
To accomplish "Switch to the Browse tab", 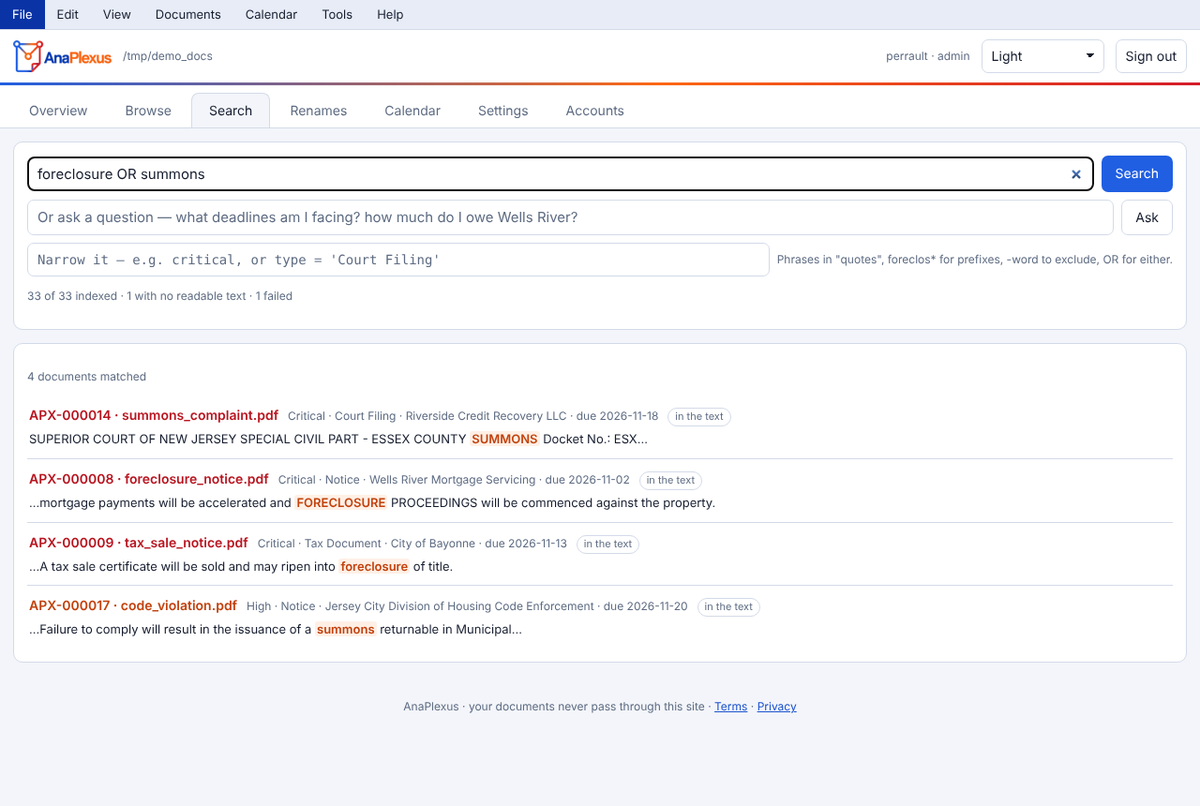I will pos(148,111).
